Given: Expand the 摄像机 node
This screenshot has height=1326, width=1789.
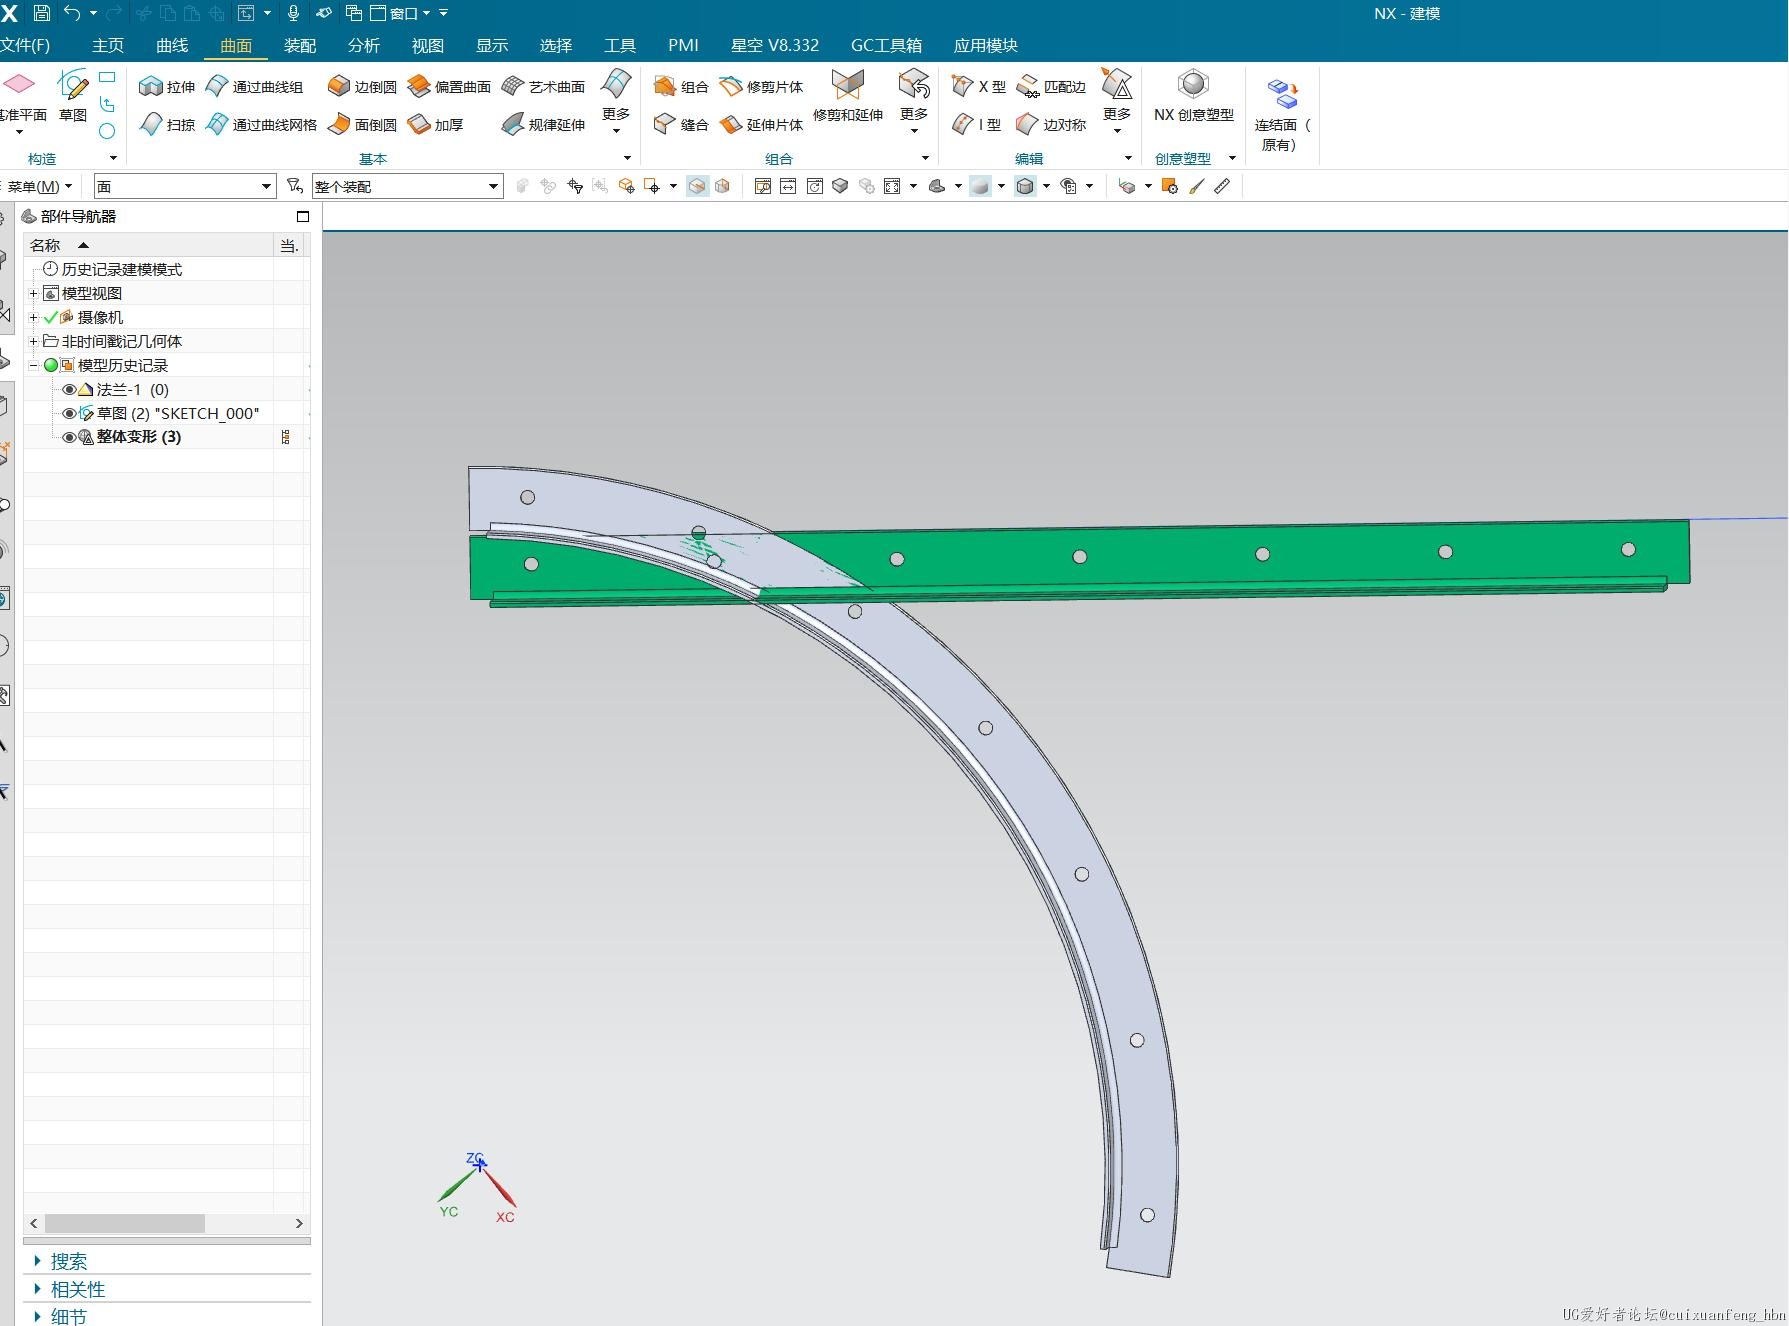Looking at the screenshot, I should pos(33,318).
